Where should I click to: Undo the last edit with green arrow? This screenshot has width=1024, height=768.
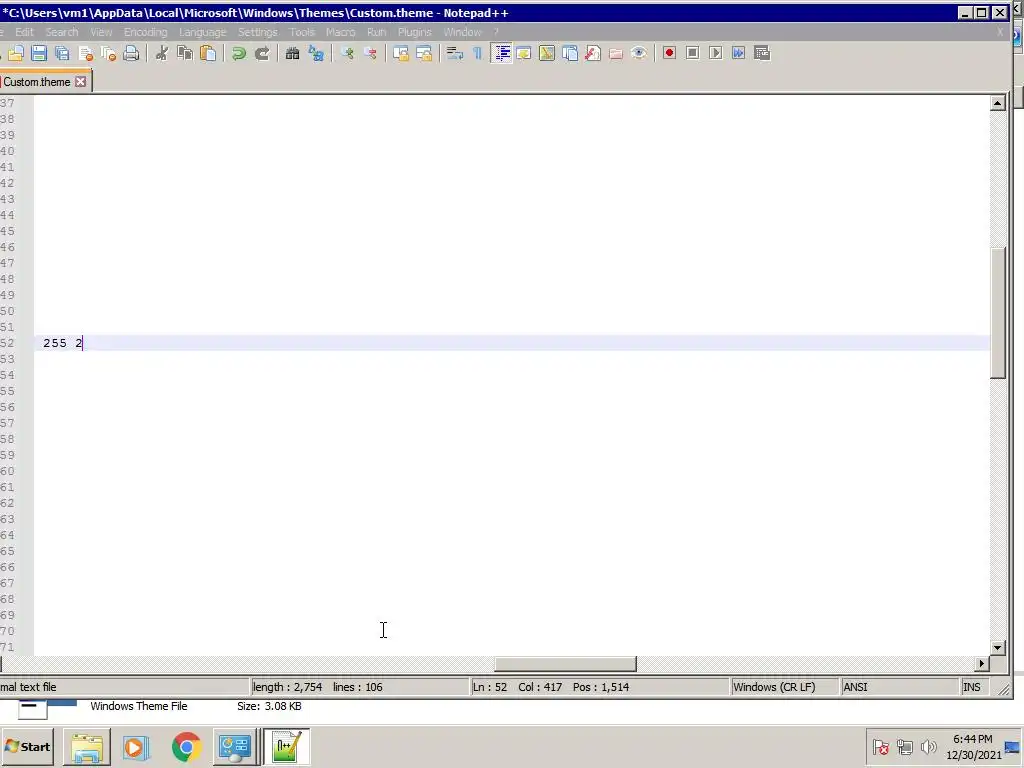point(238,54)
